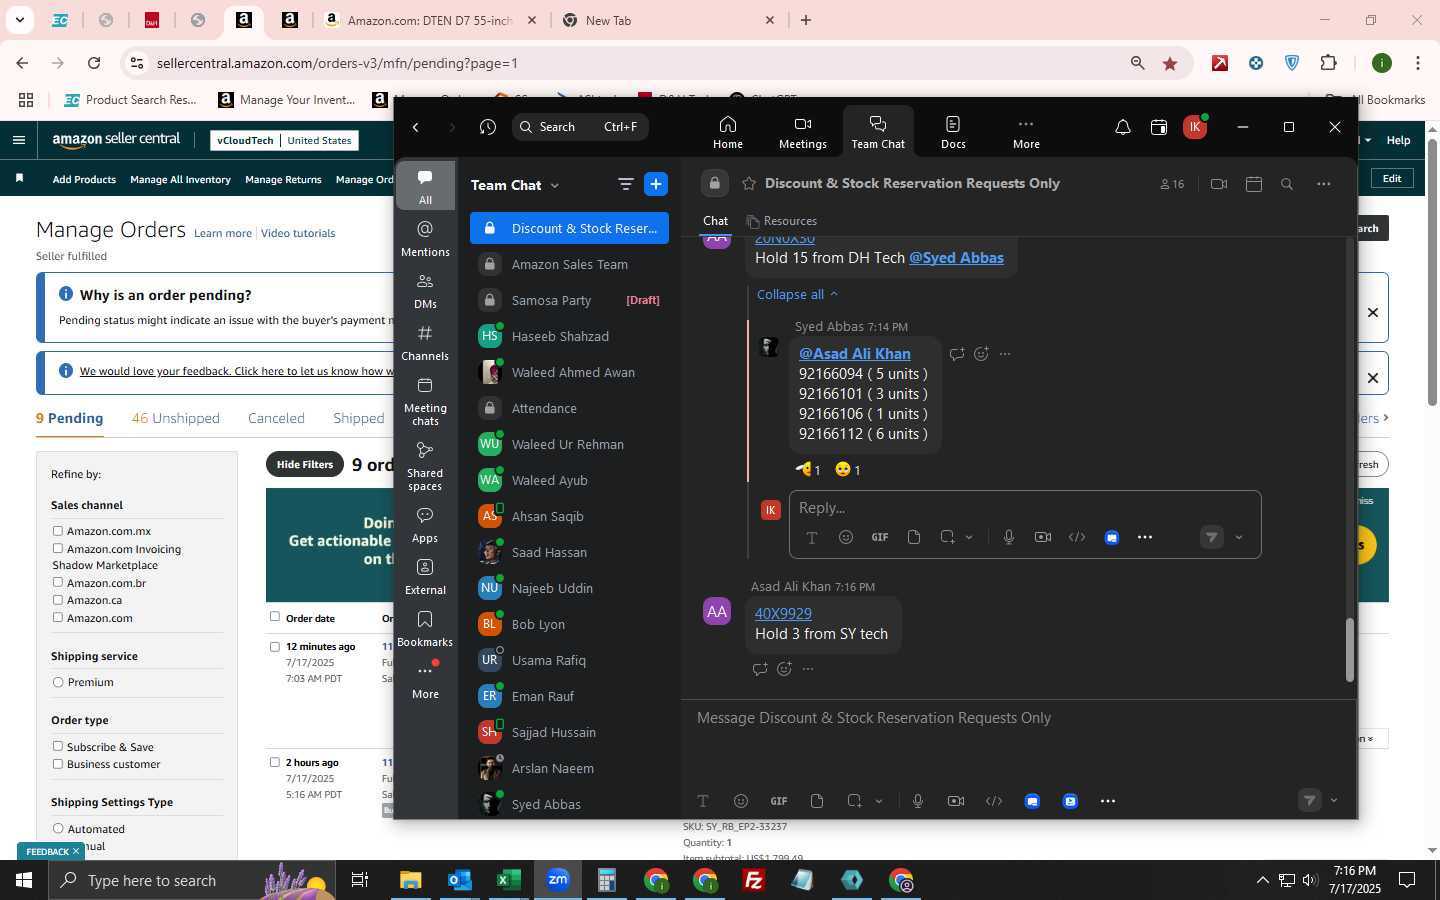Open Mentions in Zoom sidebar

point(425,238)
